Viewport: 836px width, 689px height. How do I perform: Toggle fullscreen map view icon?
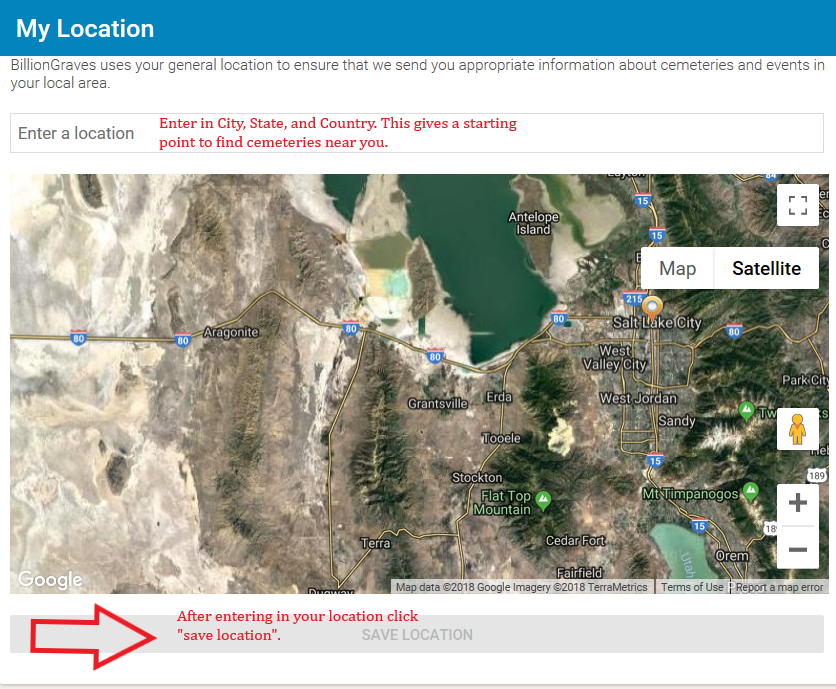coord(798,205)
